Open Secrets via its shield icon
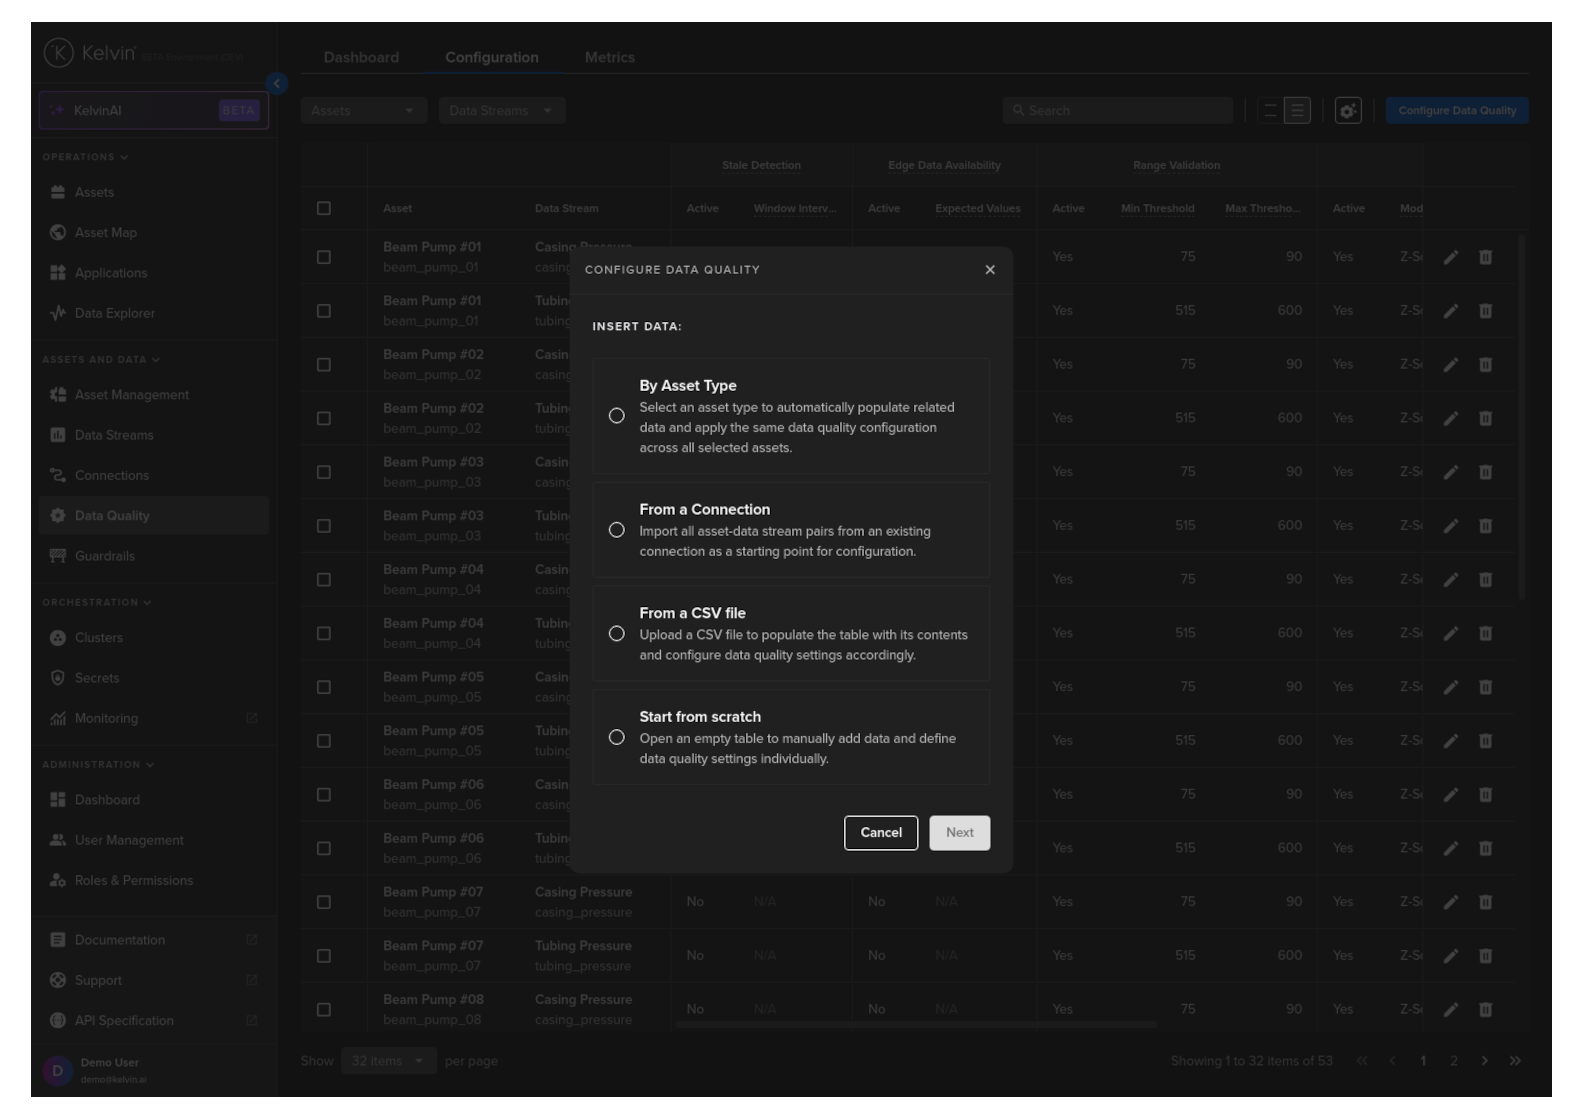Viewport: 1584px width, 1120px height. pyautogui.click(x=58, y=678)
